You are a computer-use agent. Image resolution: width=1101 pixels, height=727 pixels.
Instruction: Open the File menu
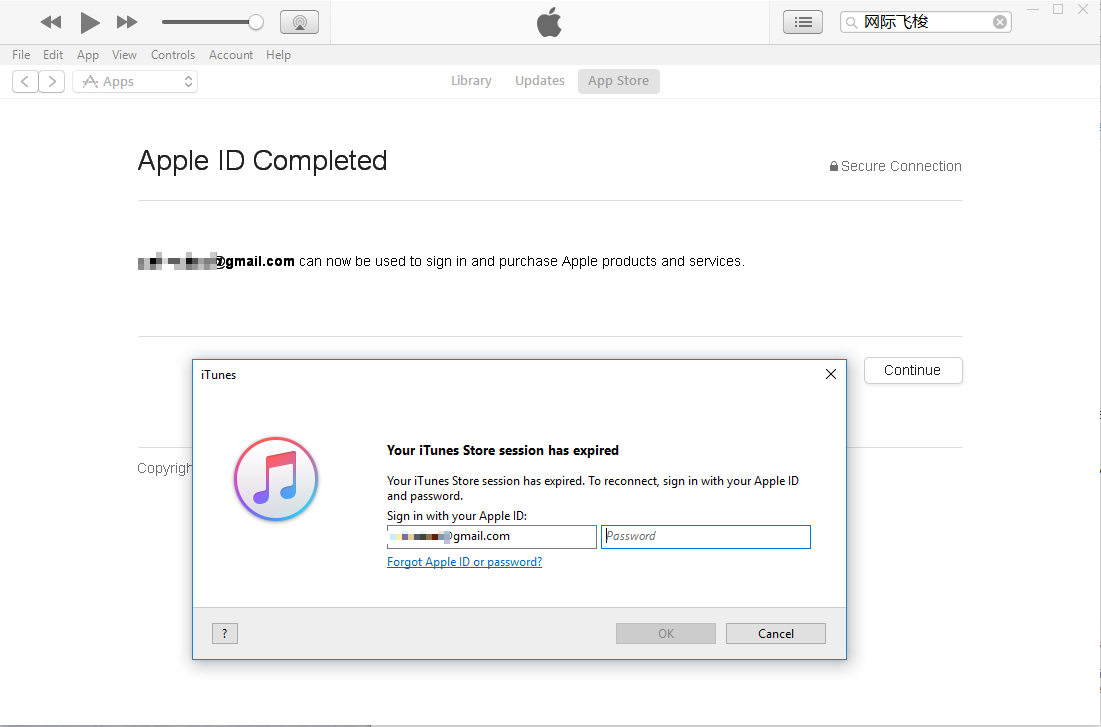point(21,55)
